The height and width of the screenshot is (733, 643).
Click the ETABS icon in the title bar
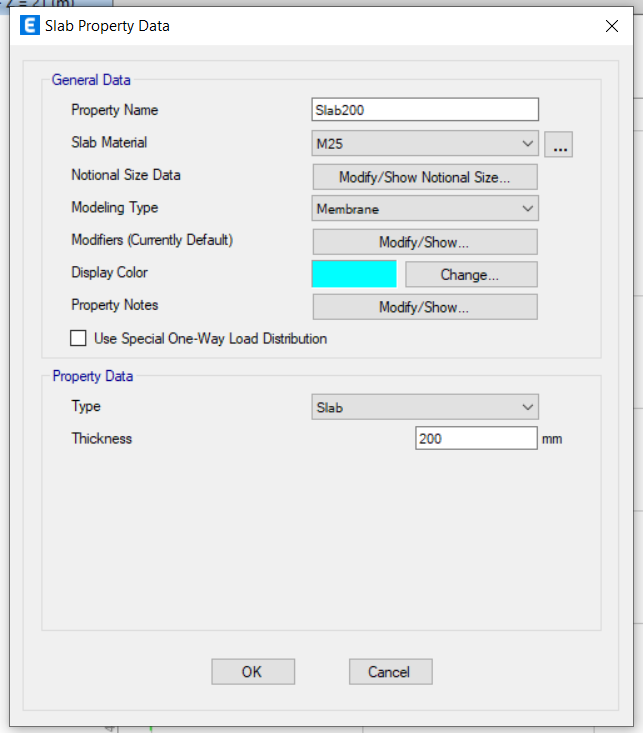[29, 25]
